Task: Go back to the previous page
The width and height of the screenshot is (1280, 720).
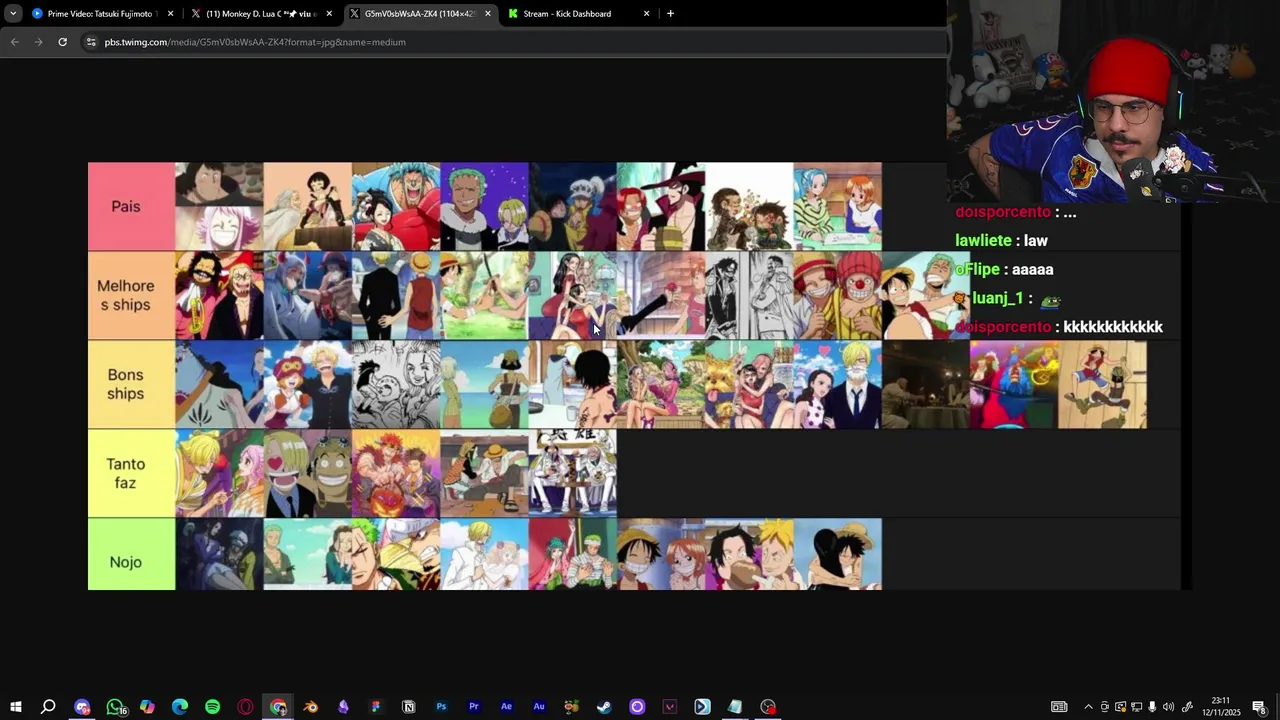Action: [14, 42]
